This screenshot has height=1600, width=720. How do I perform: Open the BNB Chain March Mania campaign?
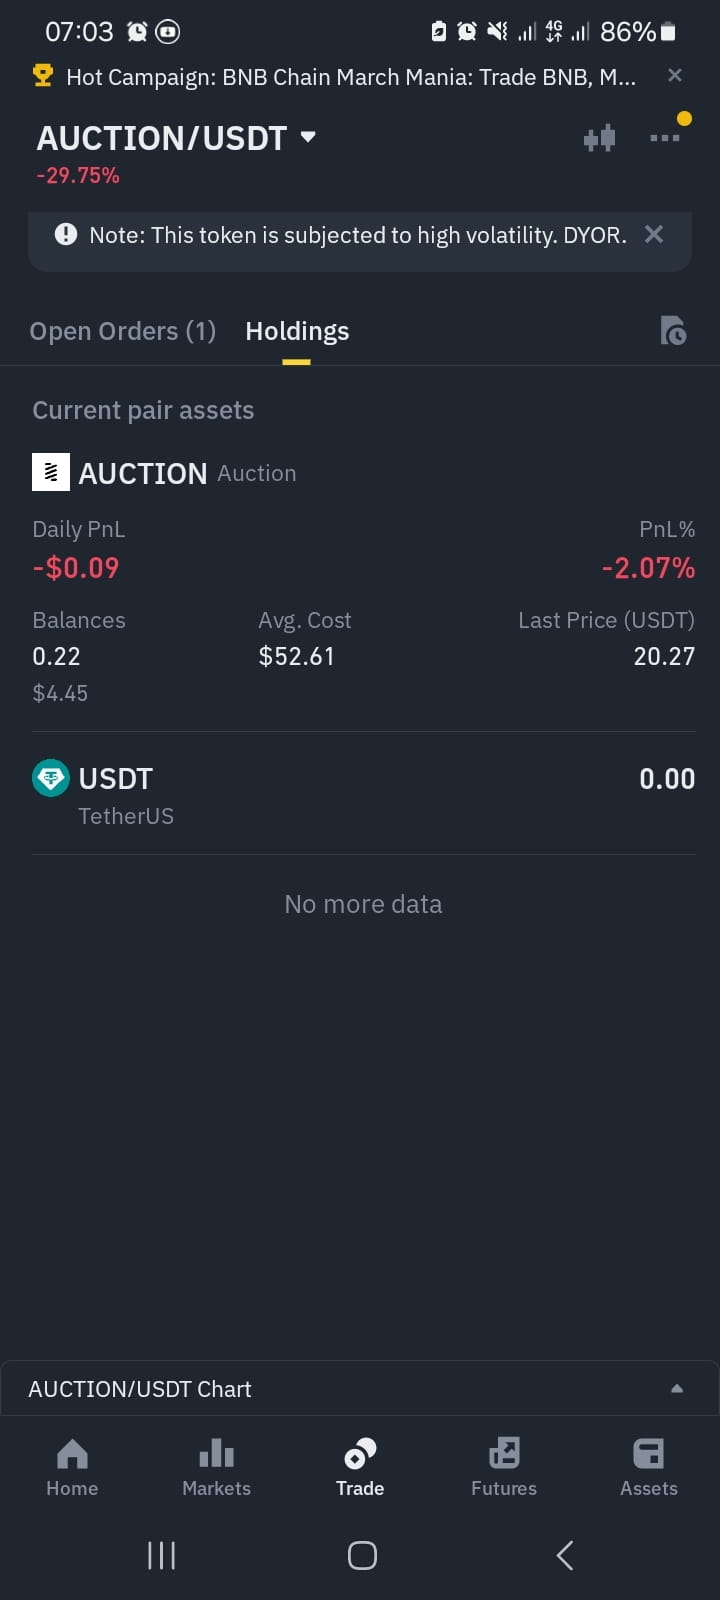[x=351, y=77]
